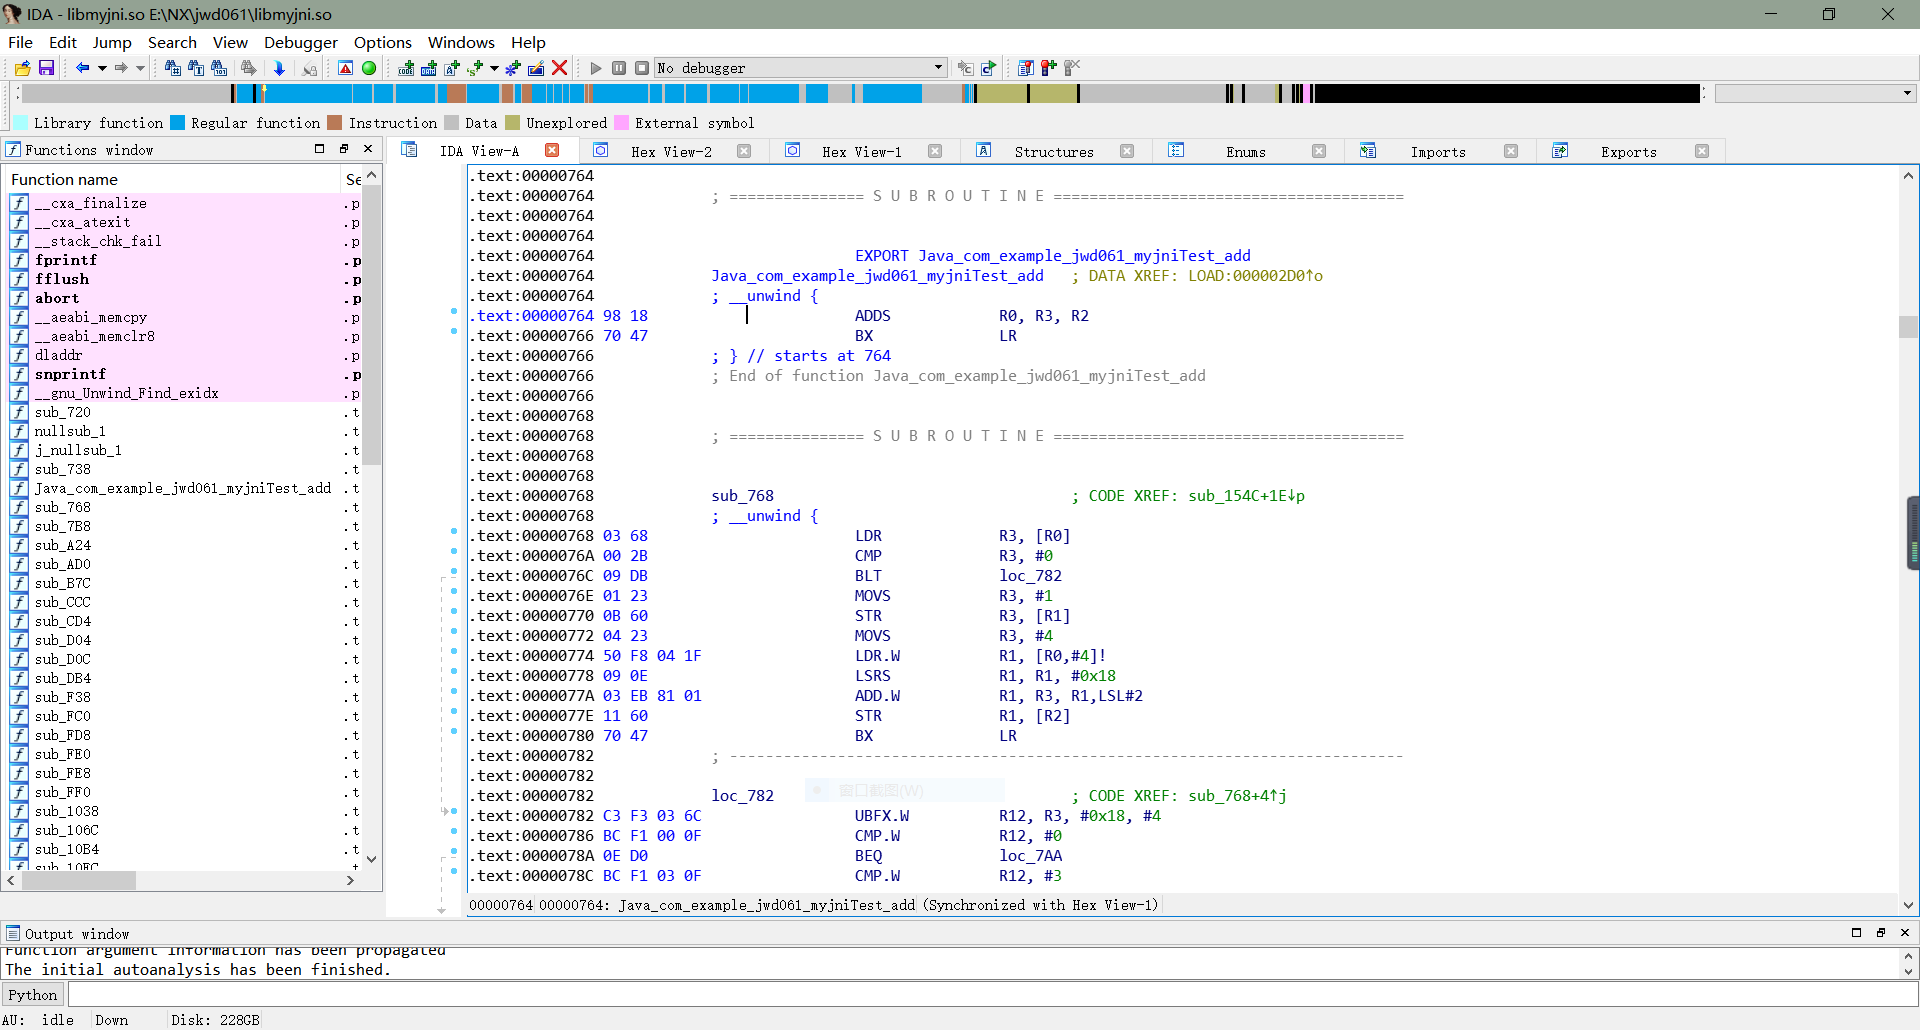Float the Functions window panel
The image size is (1920, 1030).
tap(344, 149)
